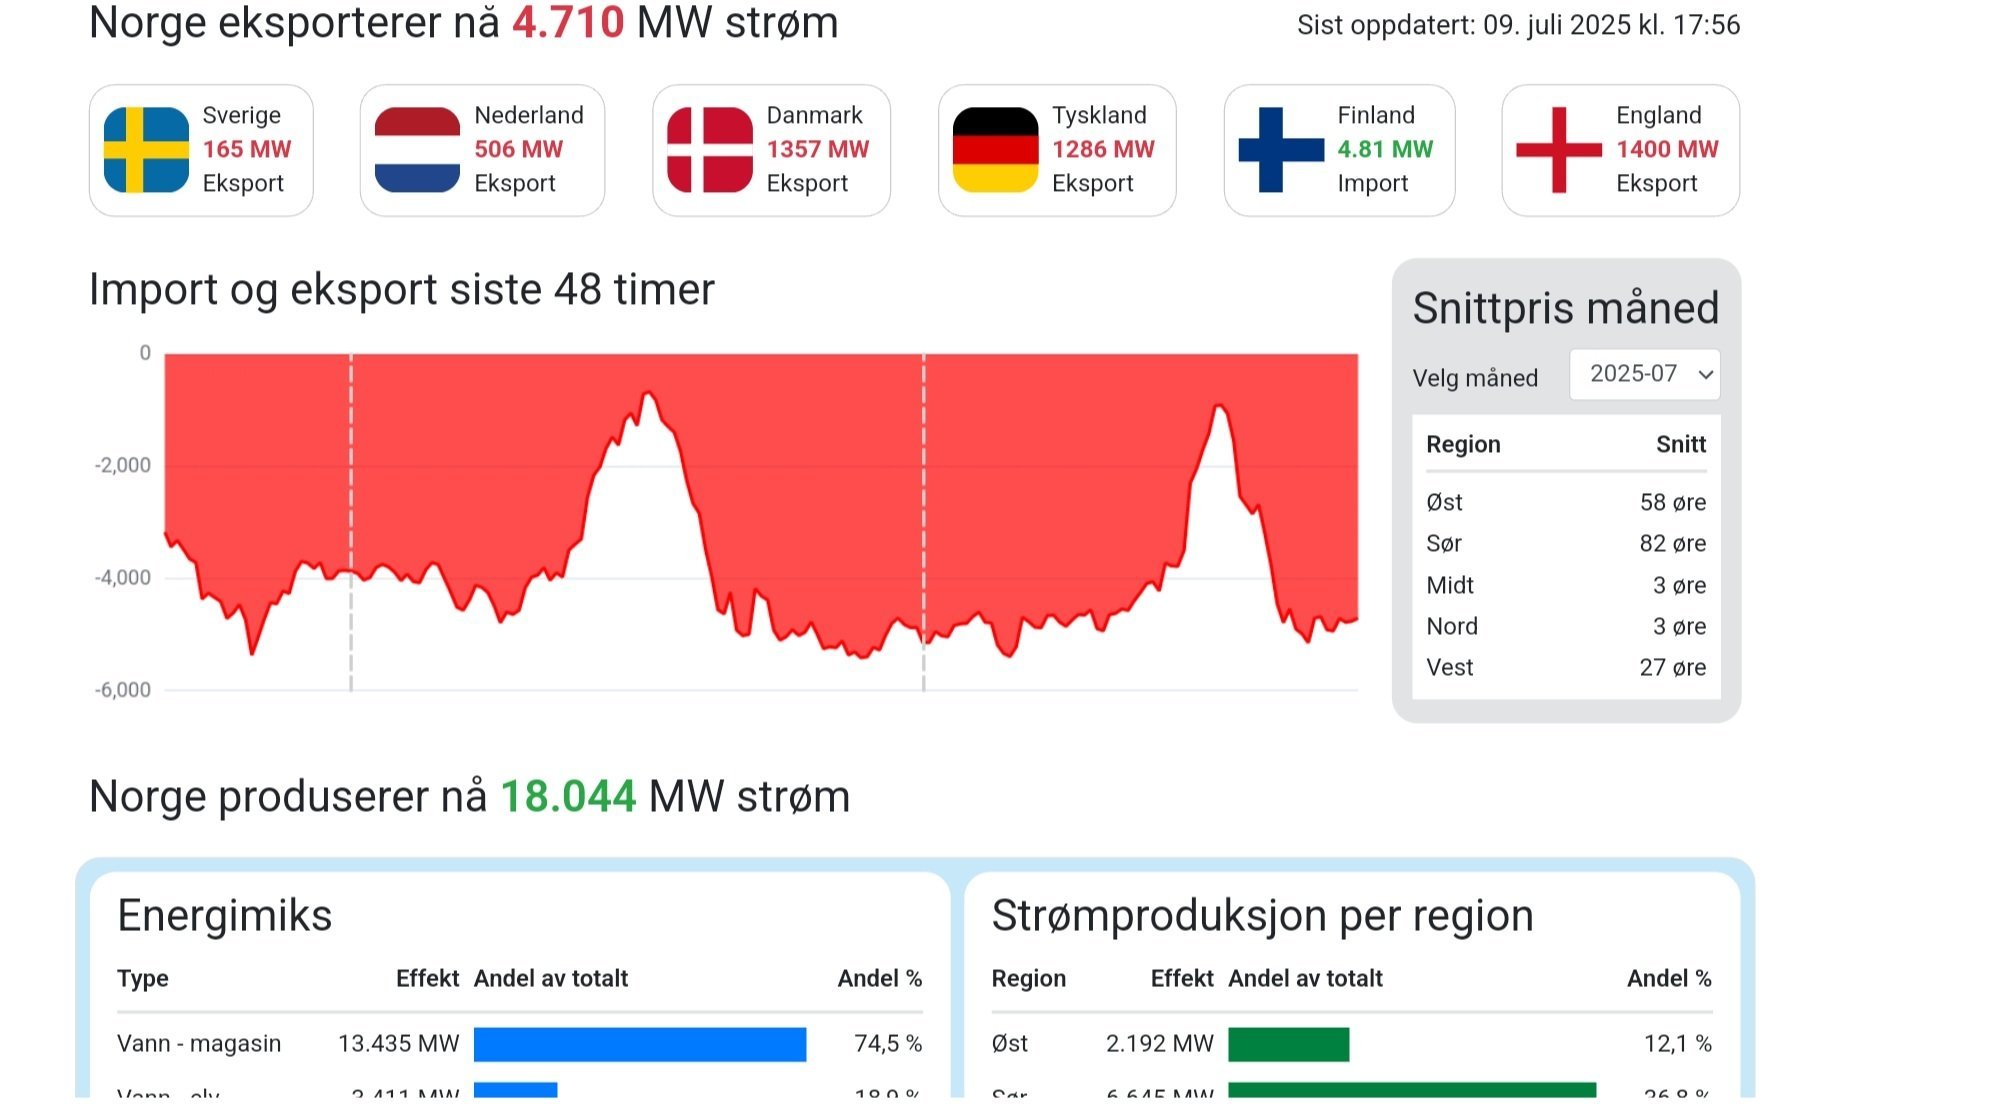Click the Netherlands flag icon
The width and height of the screenshot is (2000, 1104).
(417, 150)
